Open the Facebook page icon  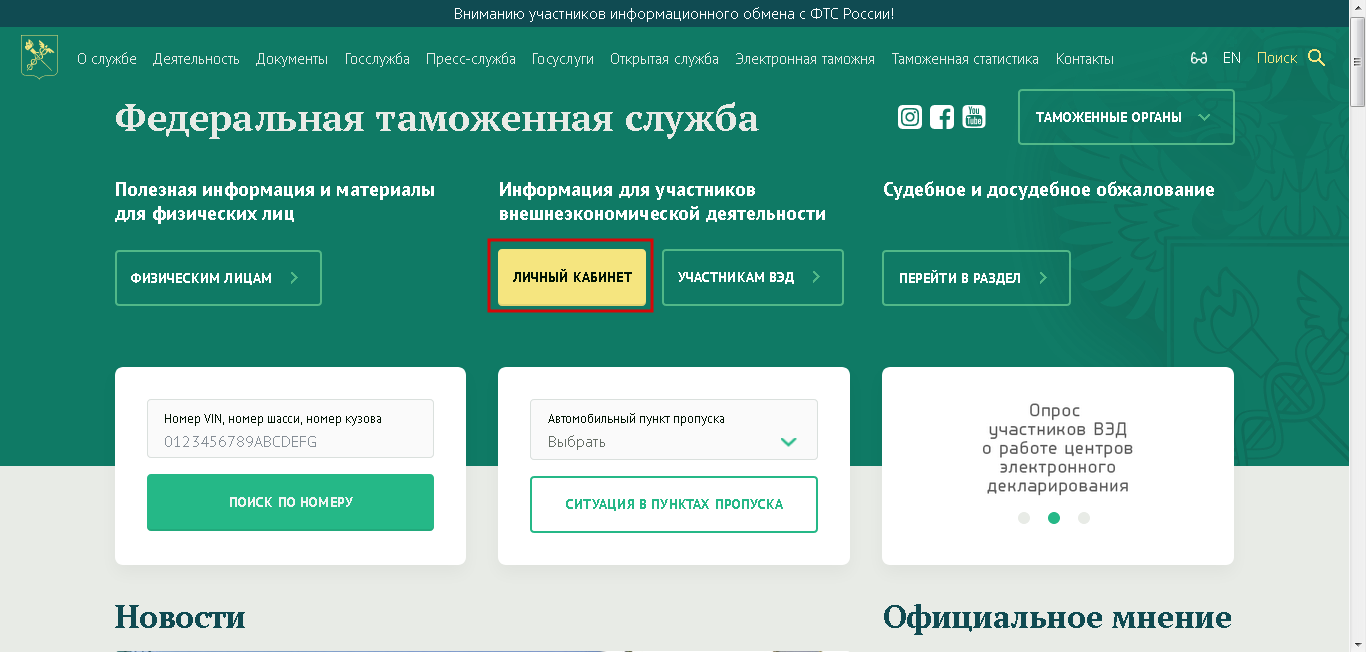tap(942, 117)
